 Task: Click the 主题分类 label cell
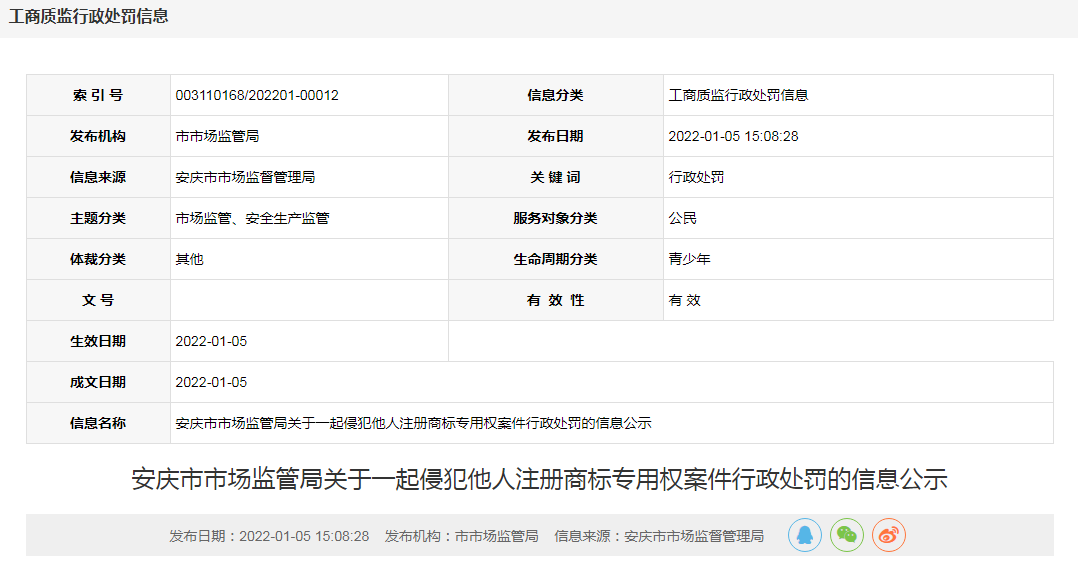98,219
